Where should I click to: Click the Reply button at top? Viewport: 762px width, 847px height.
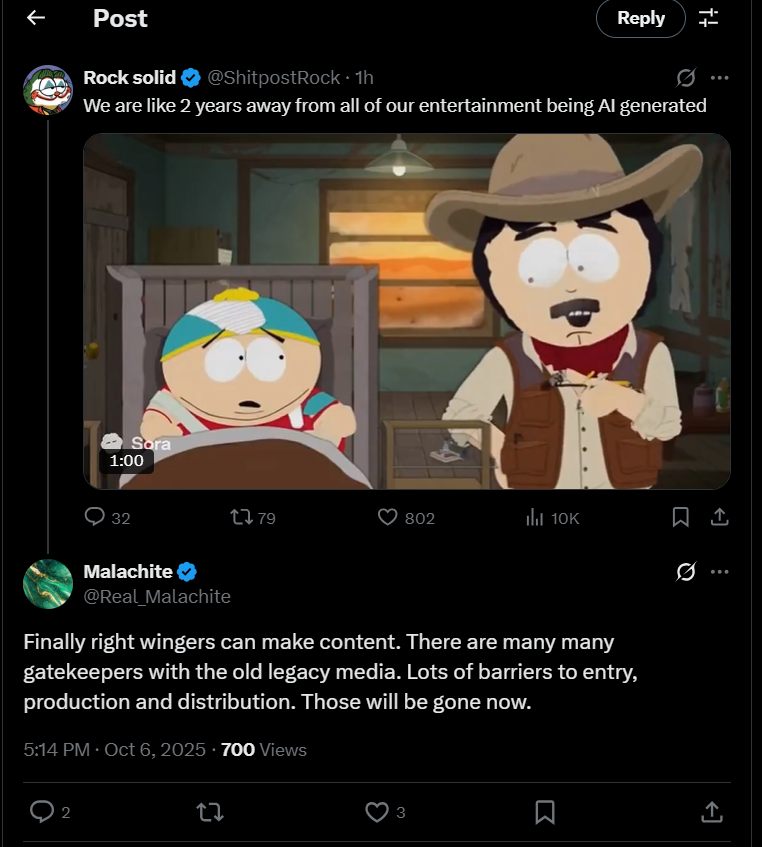coord(641,18)
